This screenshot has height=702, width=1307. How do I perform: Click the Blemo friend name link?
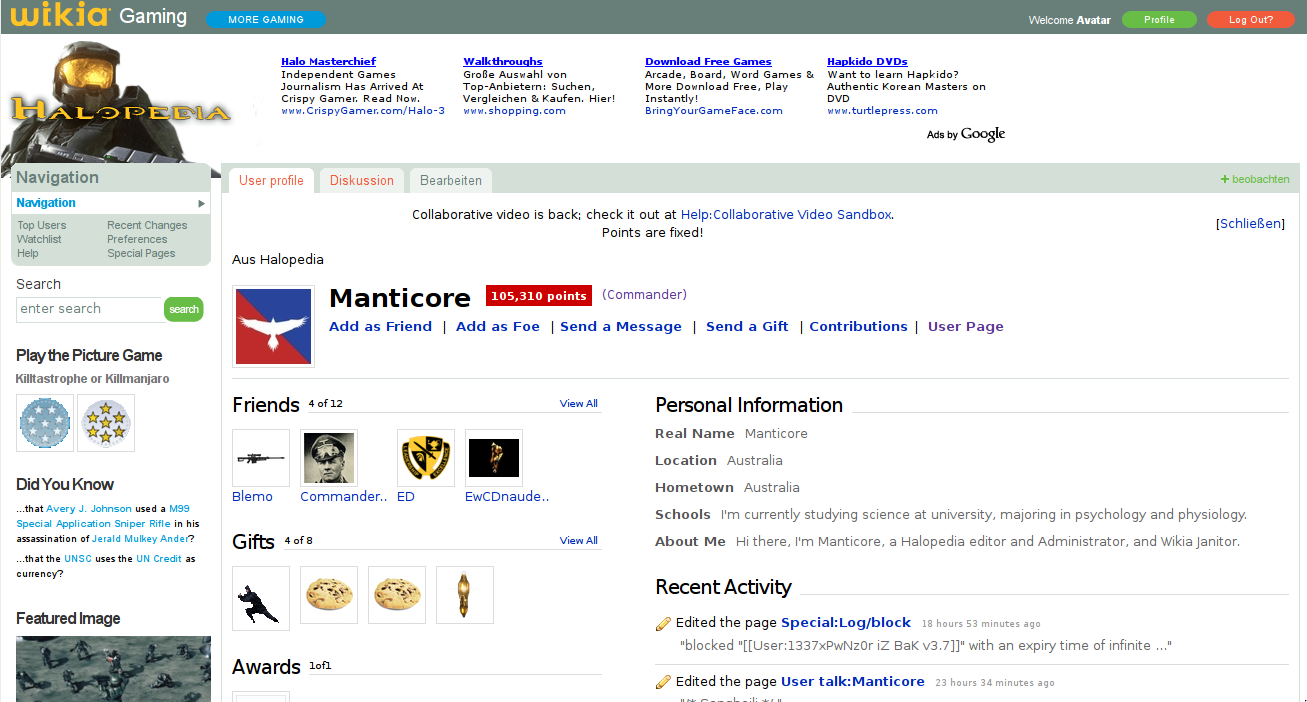coord(252,497)
